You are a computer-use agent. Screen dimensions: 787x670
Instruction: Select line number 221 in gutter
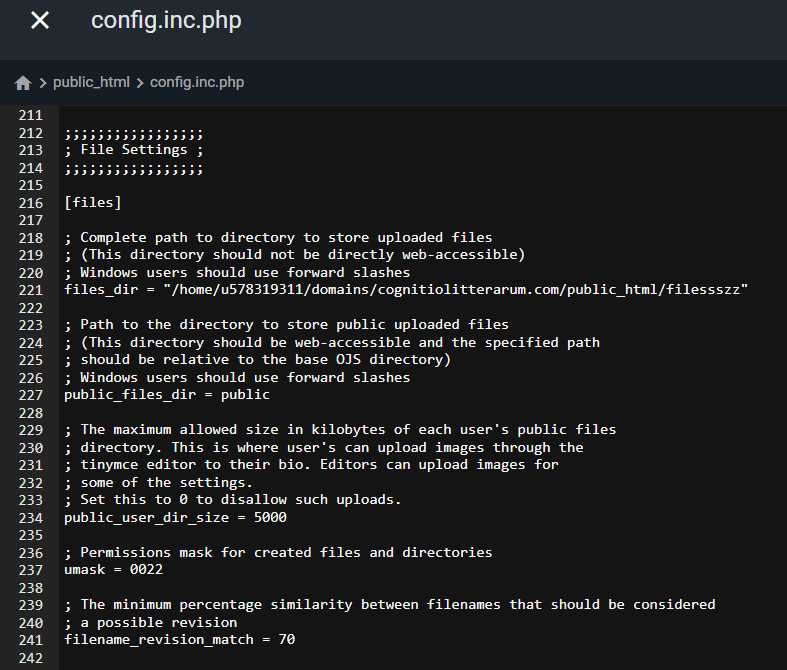point(31,290)
